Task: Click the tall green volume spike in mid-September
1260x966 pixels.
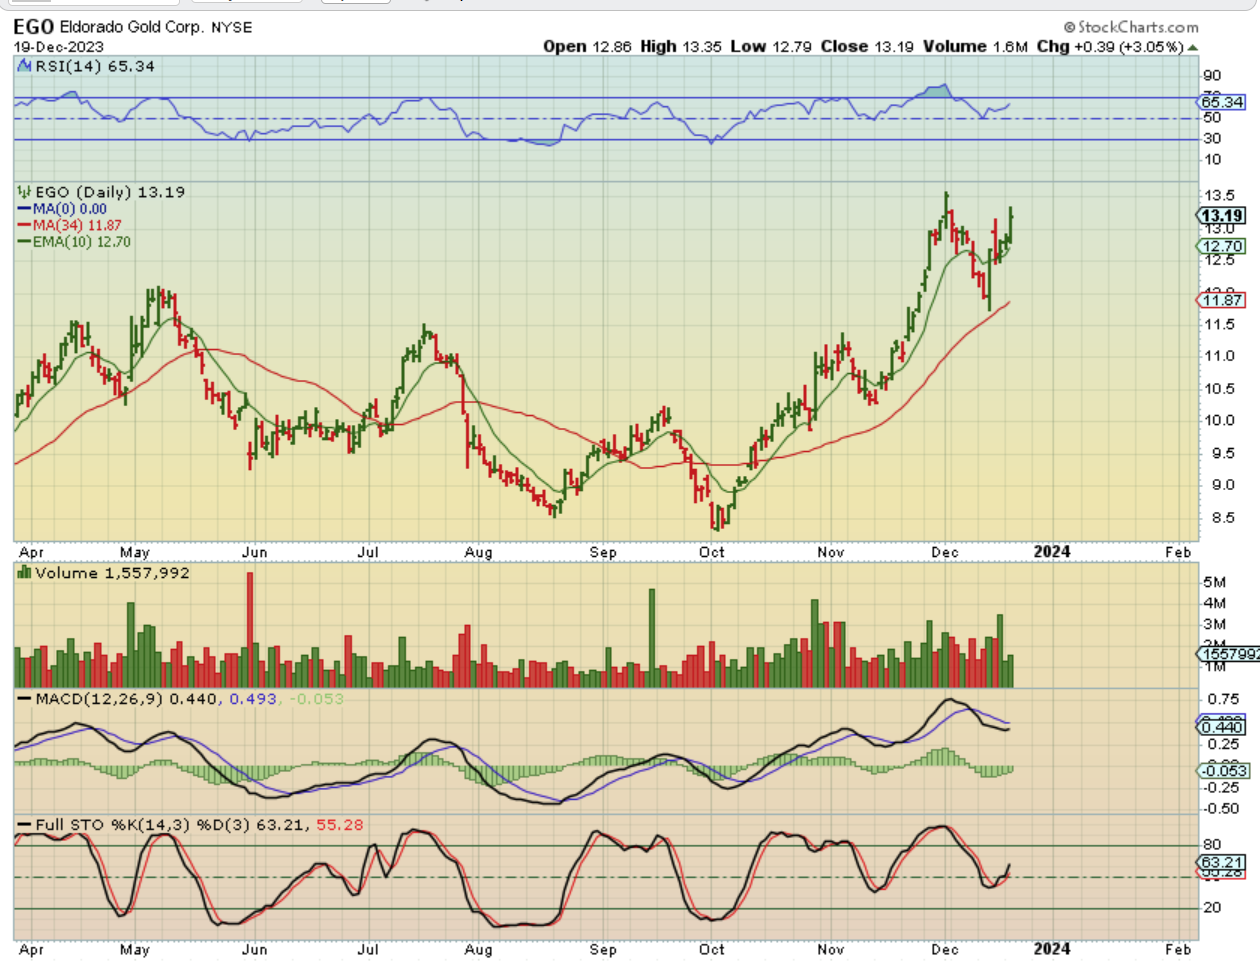Action: tap(652, 637)
